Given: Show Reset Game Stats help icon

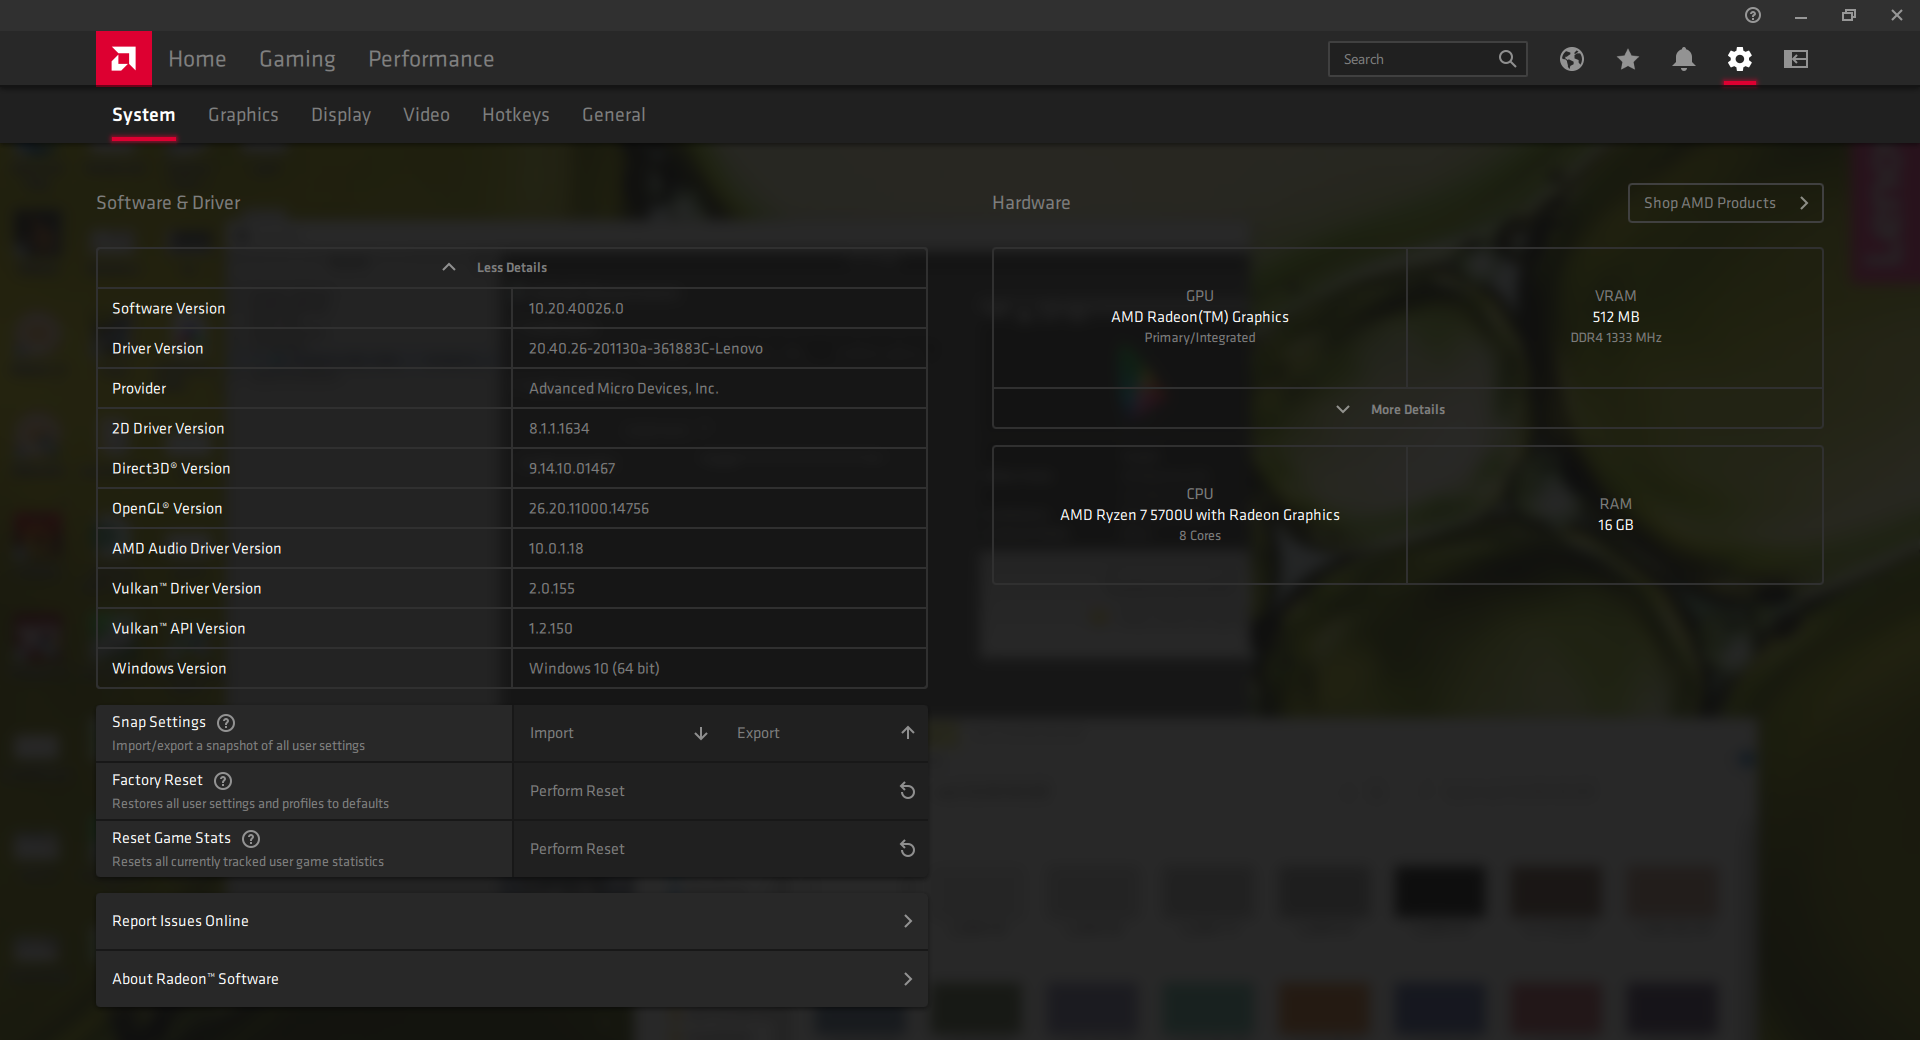Looking at the screenshot, I should coord(251,838).
